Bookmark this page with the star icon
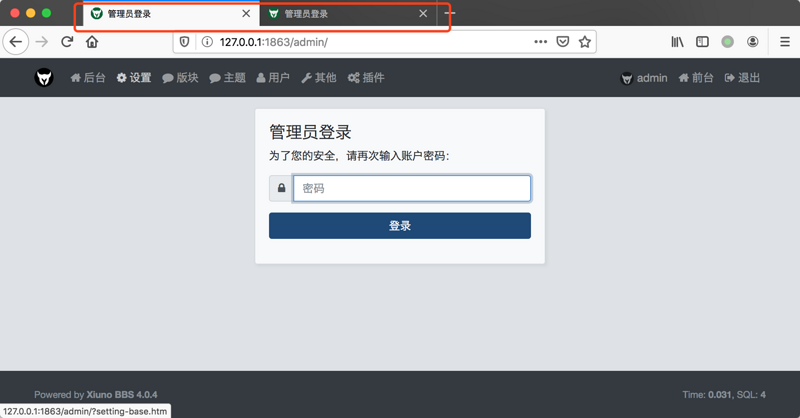 pos(585,42)
